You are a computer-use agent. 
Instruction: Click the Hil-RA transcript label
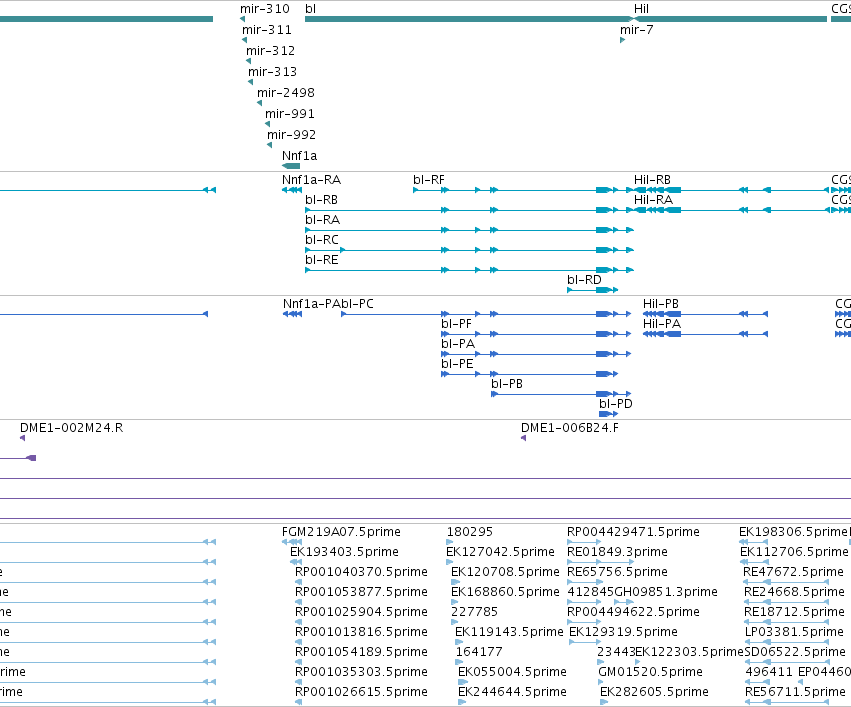tap(653, 200)
